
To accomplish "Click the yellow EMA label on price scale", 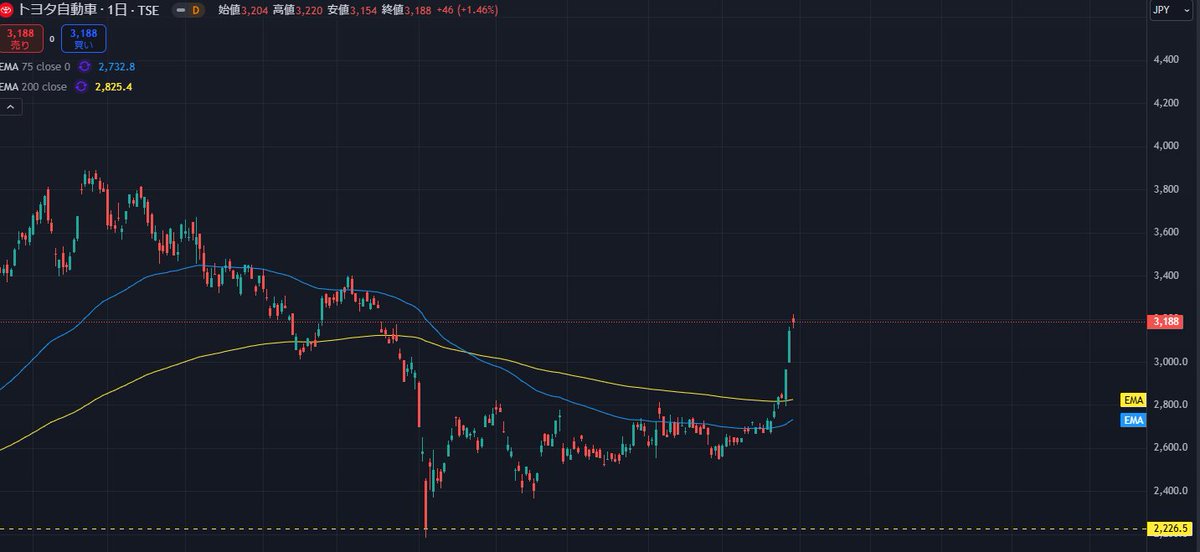I will [x=1133, y=400].
